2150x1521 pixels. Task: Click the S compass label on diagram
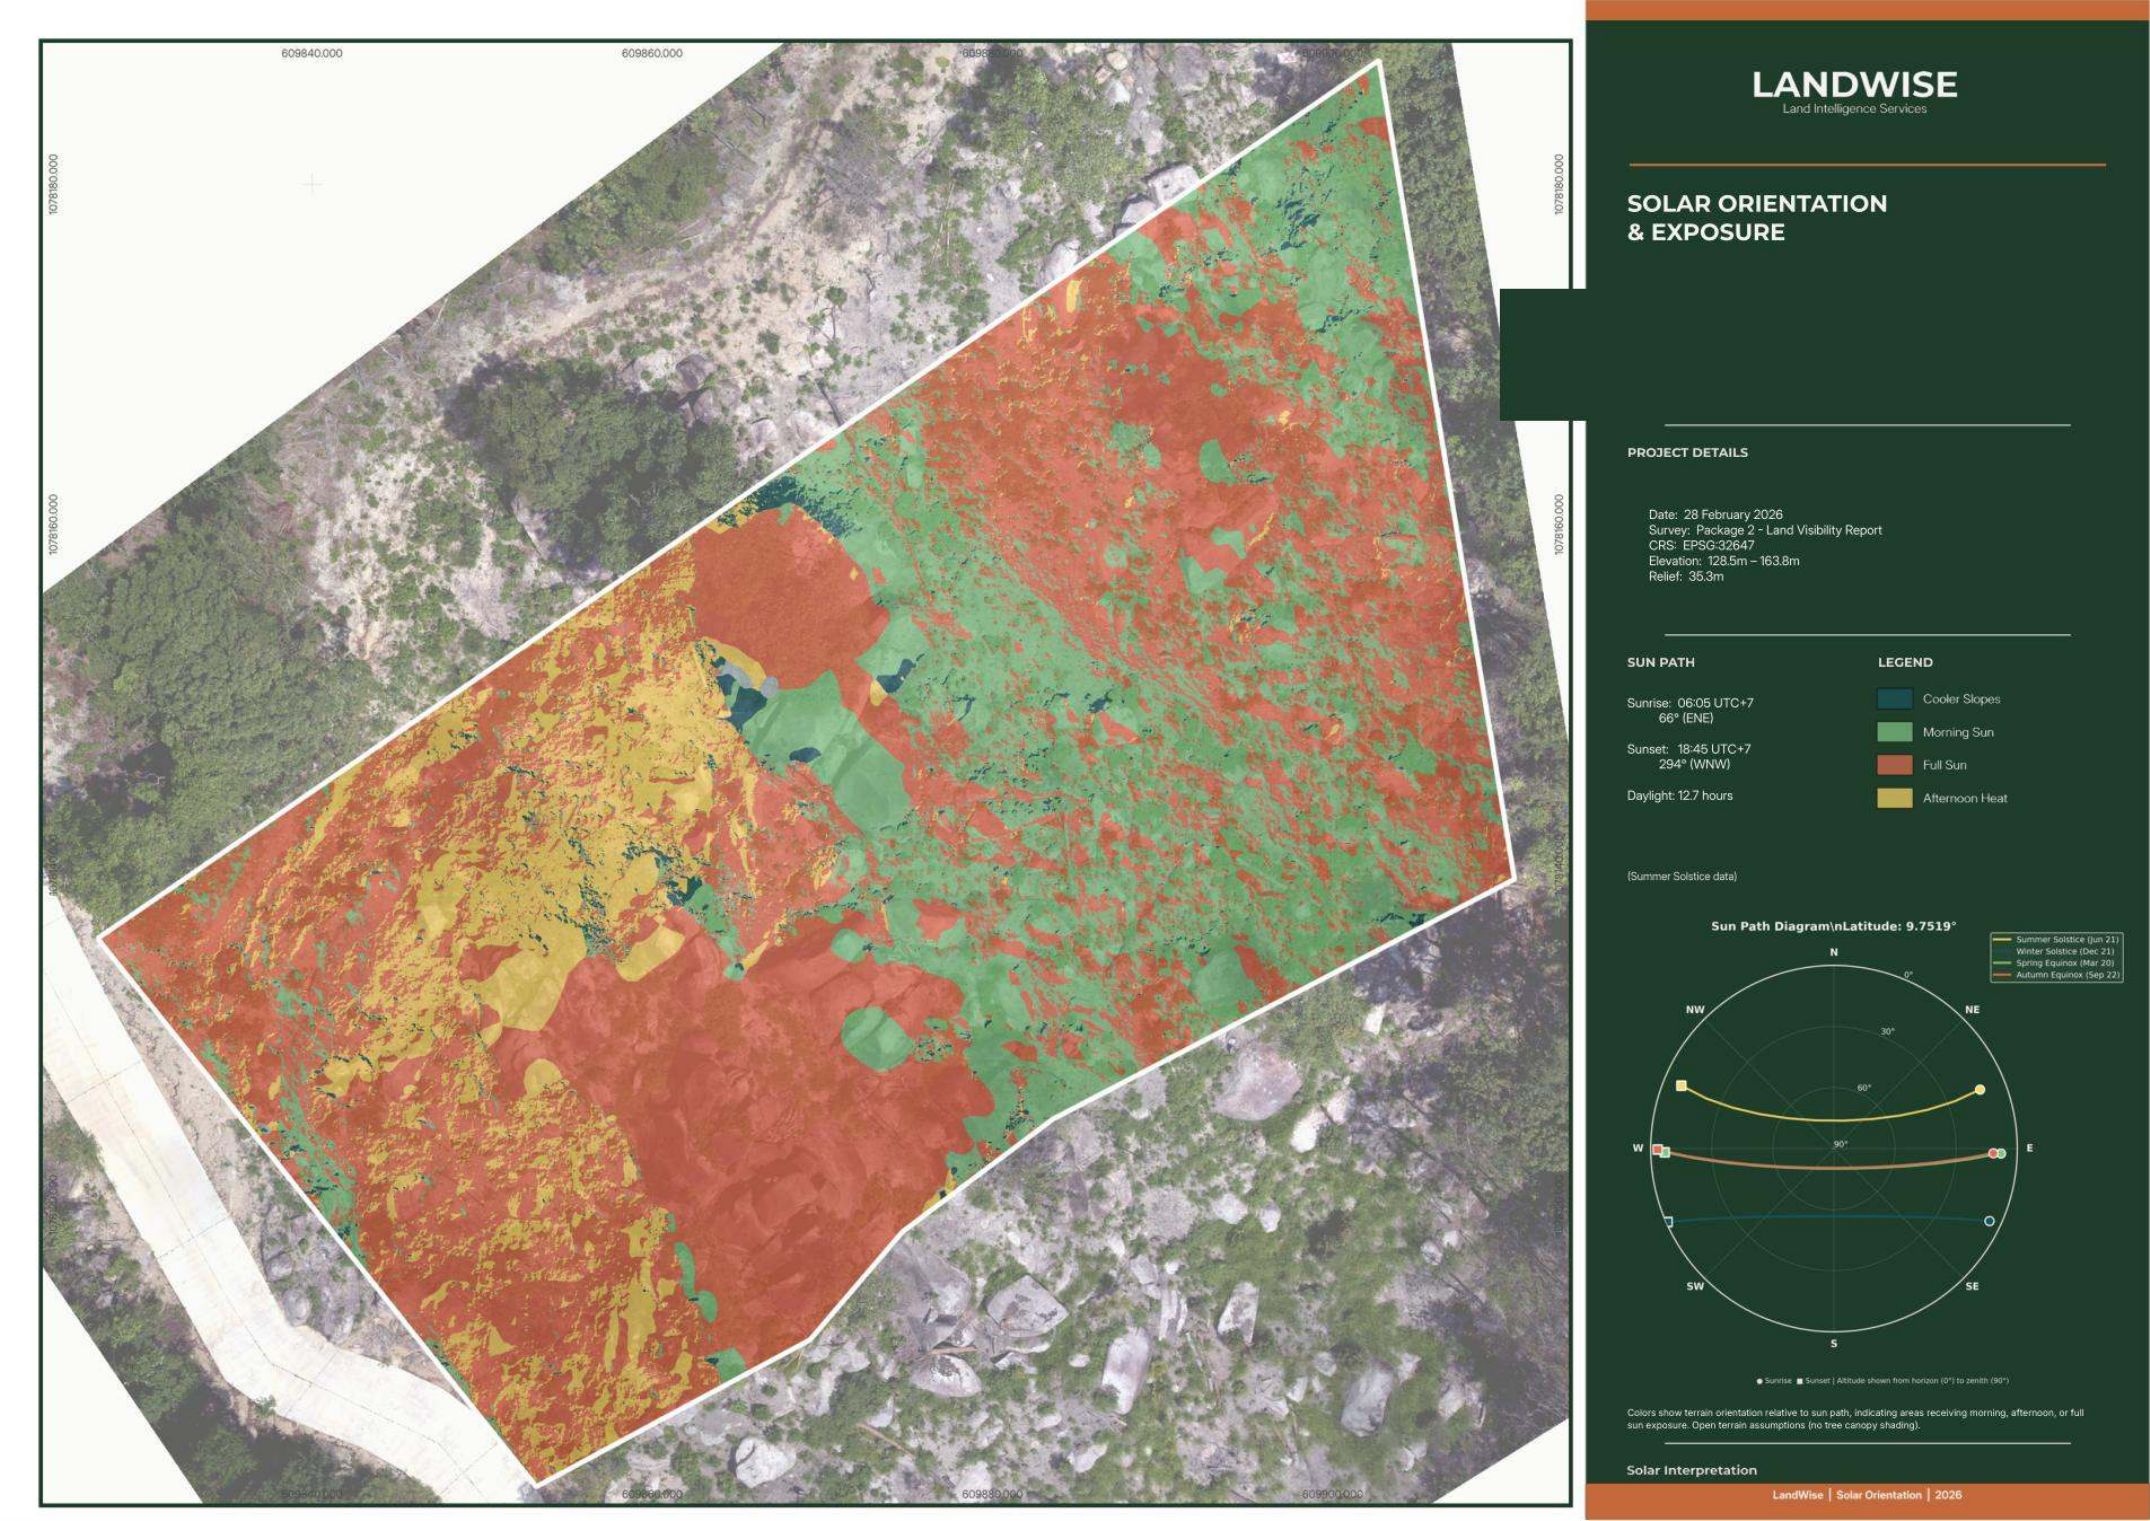[x=1834, y=1343]
